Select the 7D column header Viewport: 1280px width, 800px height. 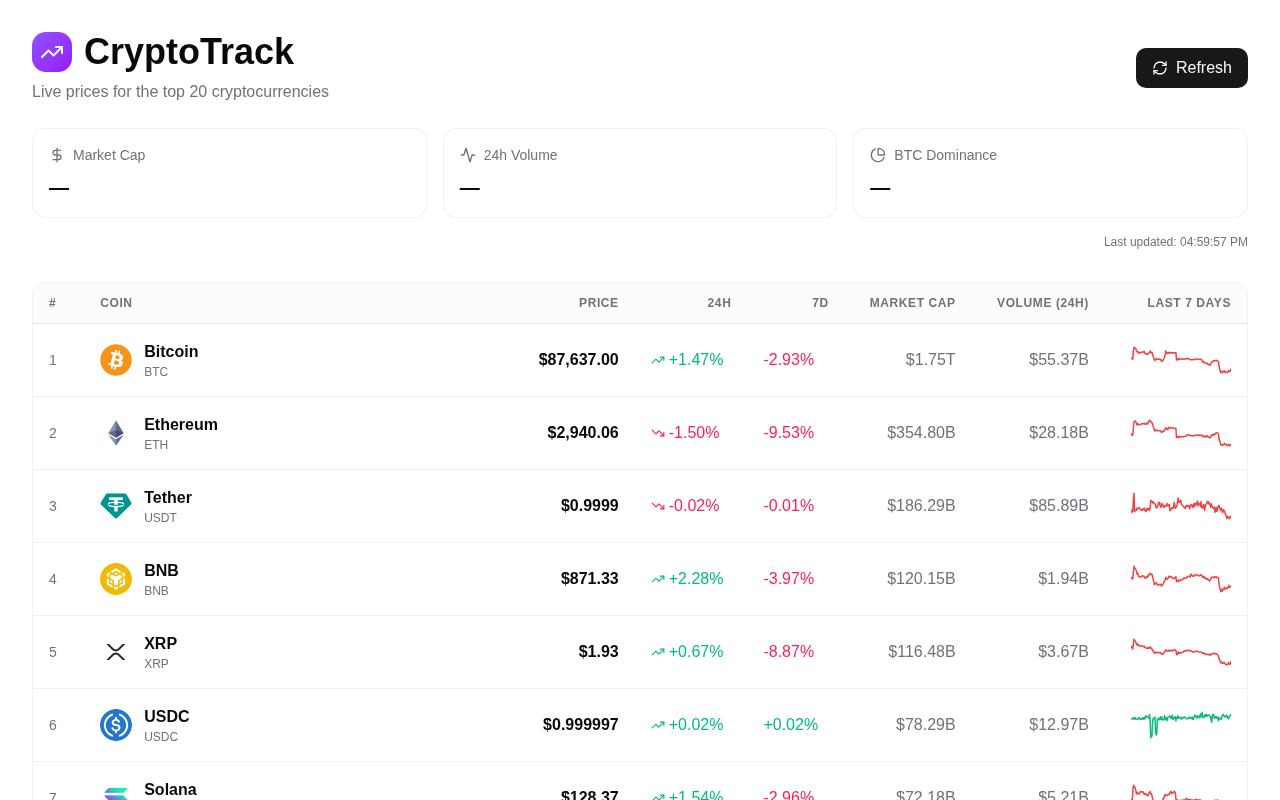coord(820,302)
